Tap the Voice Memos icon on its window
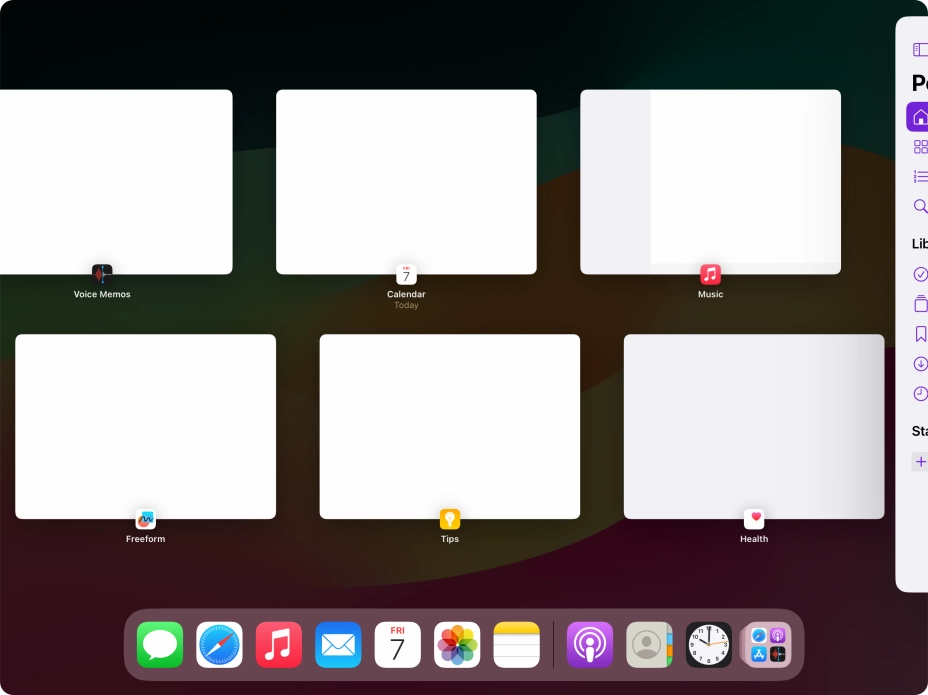928x695 pixels. (101, 272)
